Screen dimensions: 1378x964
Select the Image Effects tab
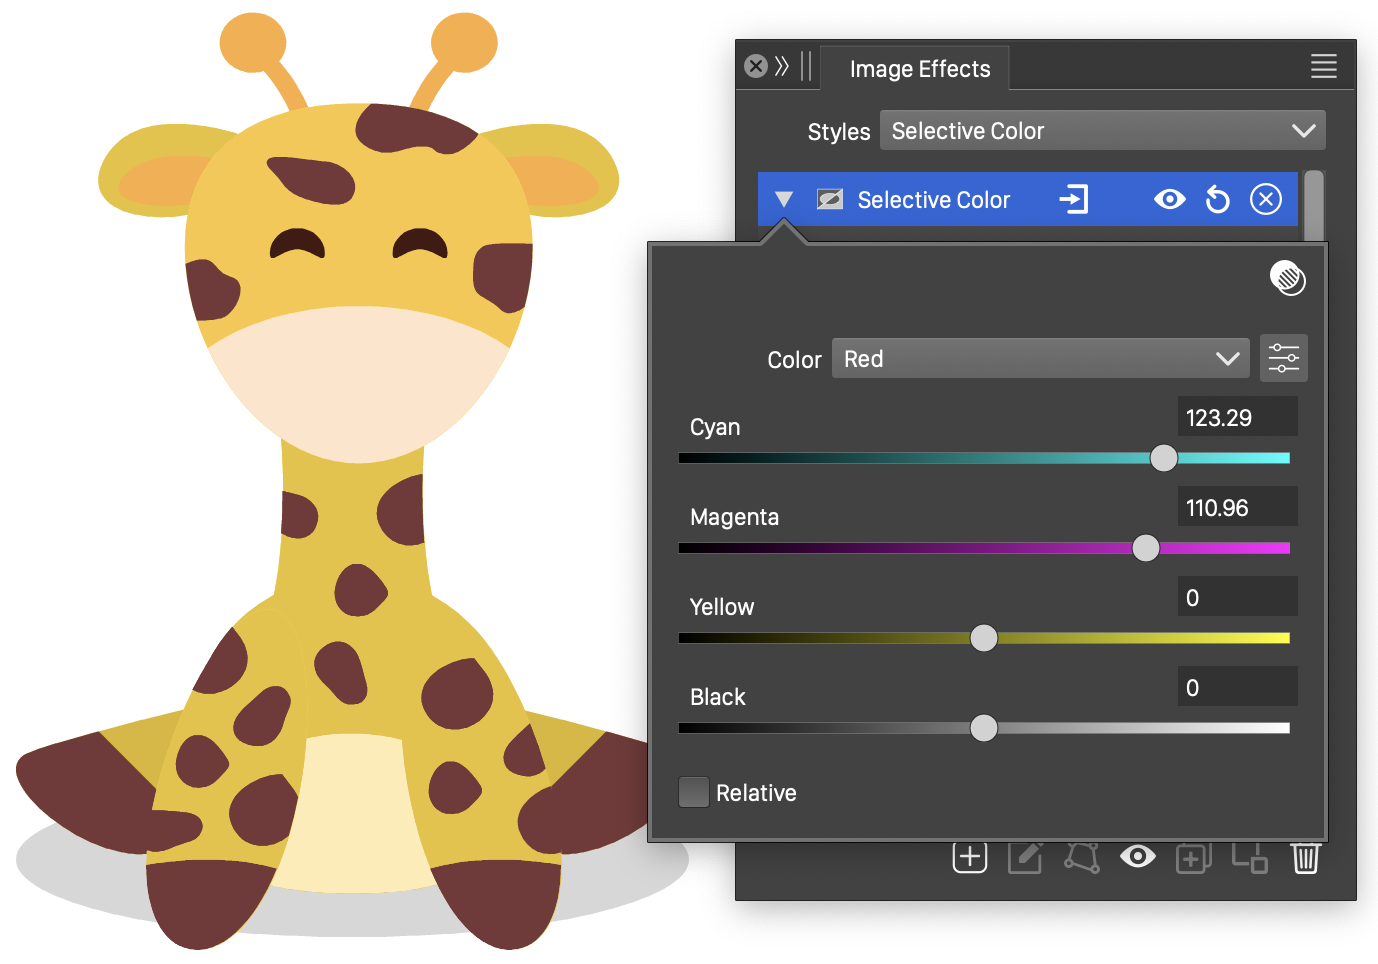pos(919,69)
